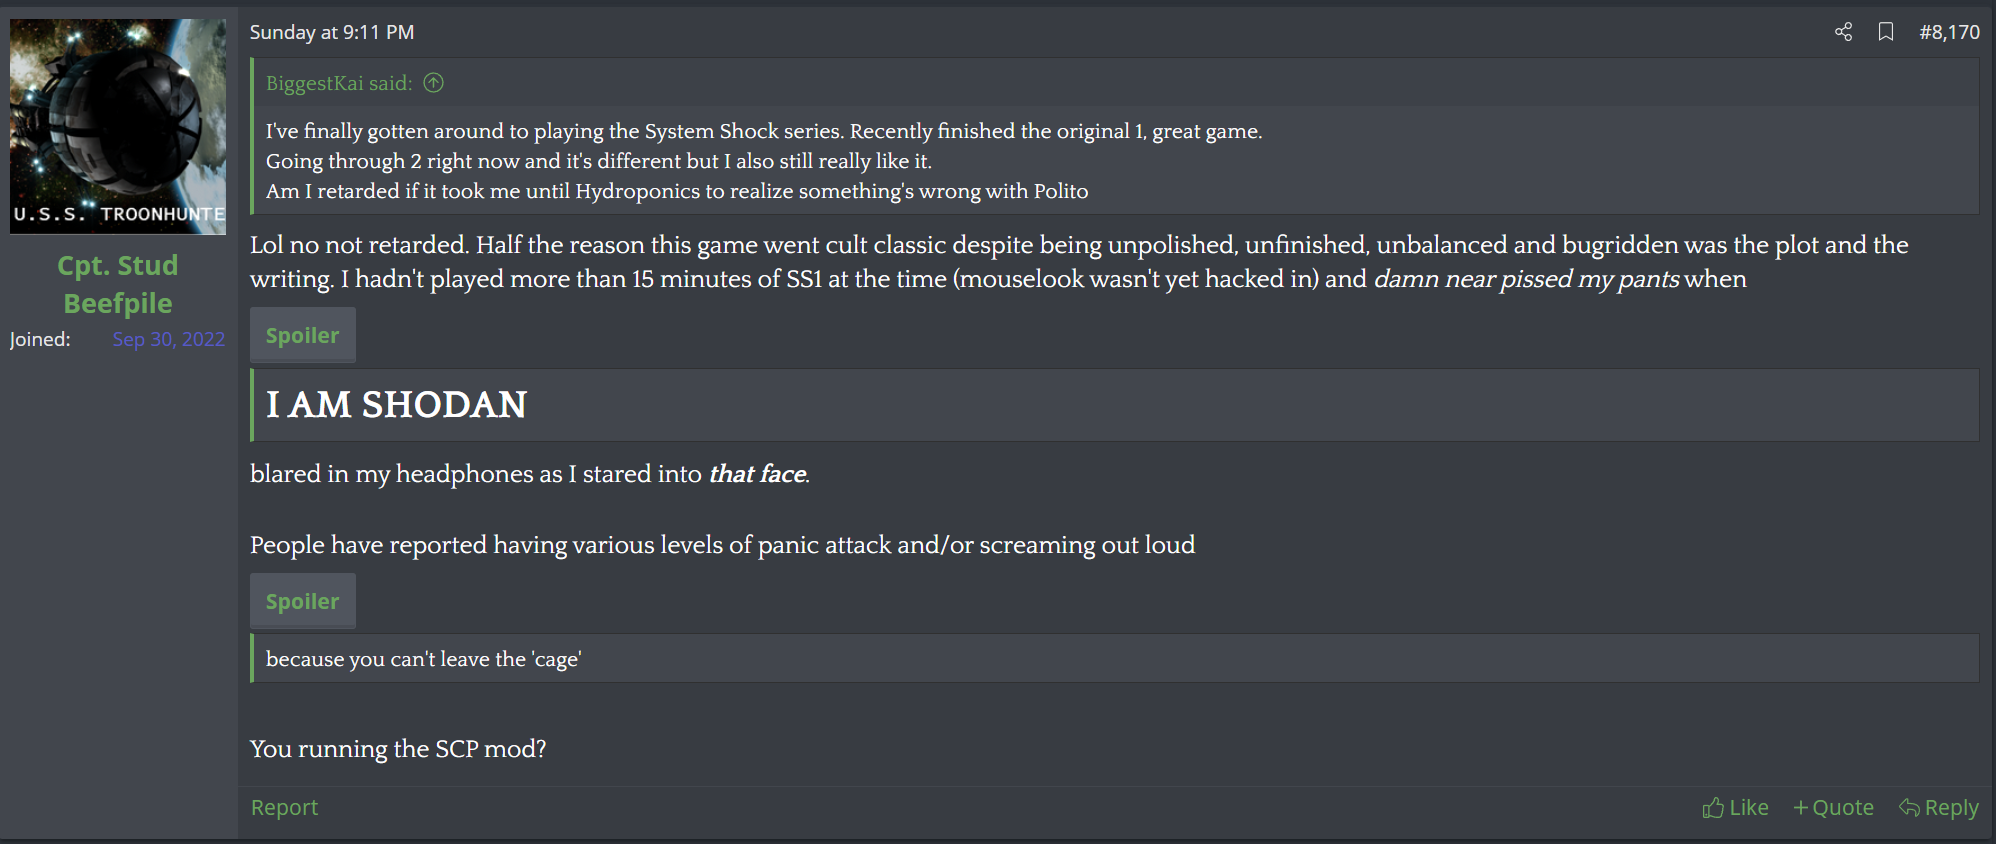Open the post permalink #8,170
Viewport: 1996px width, 844px height.
coord(1949,32)
